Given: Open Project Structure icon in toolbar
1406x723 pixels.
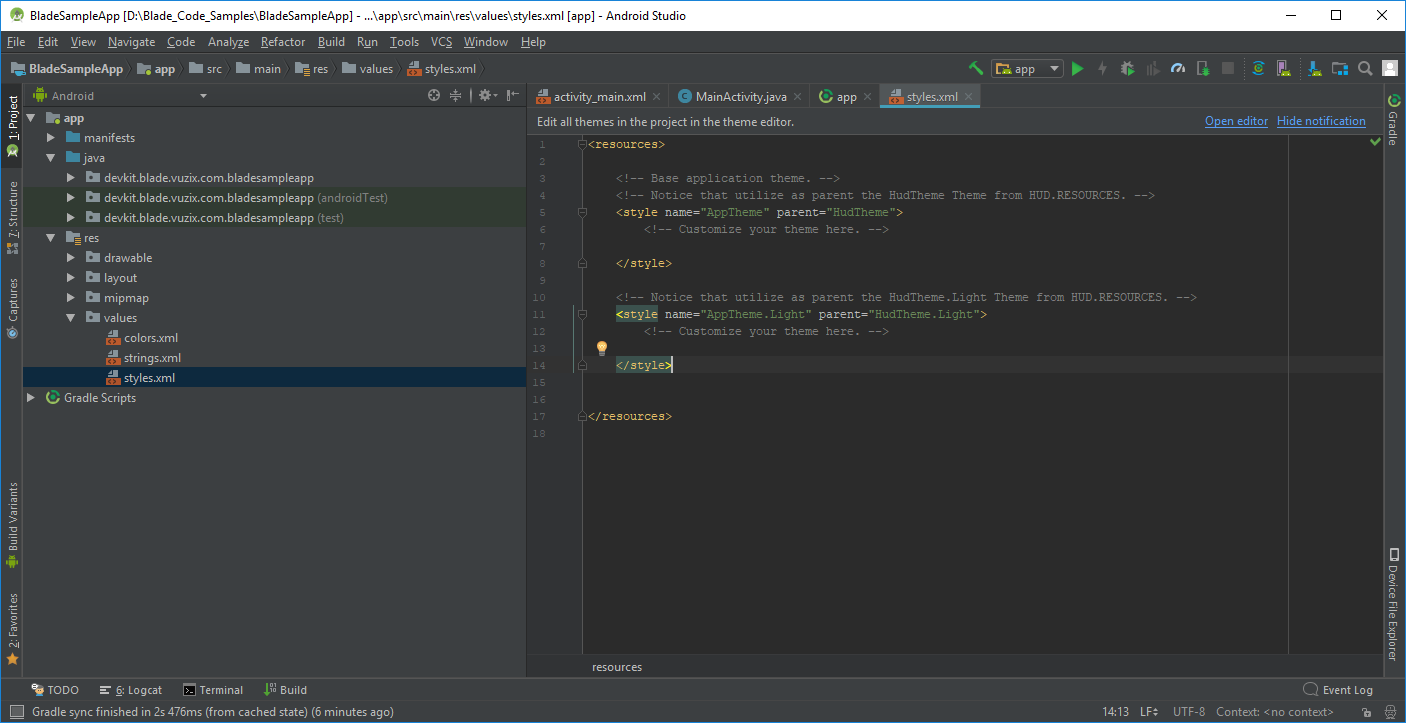Looking at the screenshot, I should point(1339,68).
